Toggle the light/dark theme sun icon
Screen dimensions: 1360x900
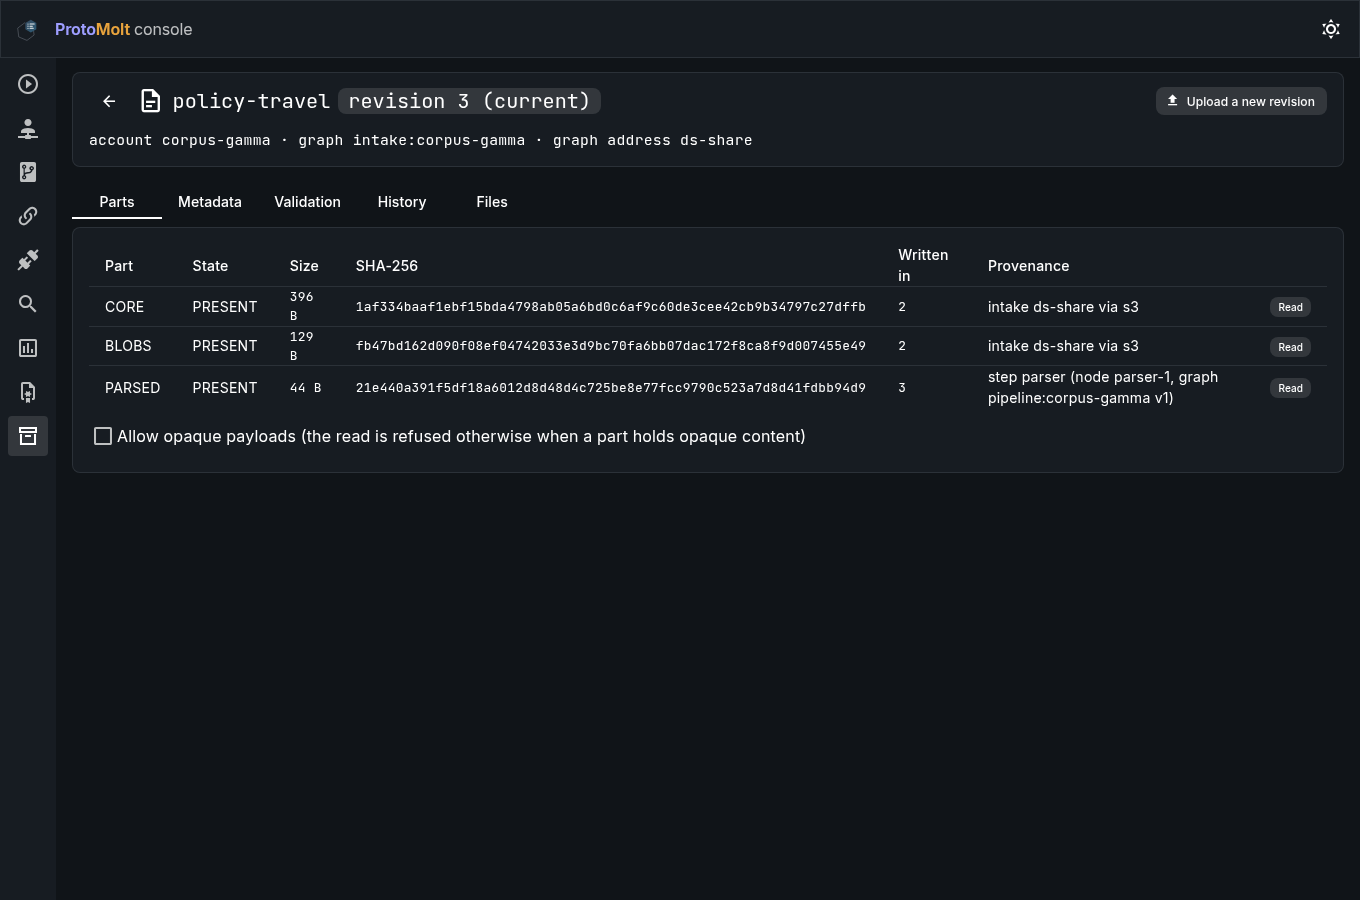click(1331, 29)
